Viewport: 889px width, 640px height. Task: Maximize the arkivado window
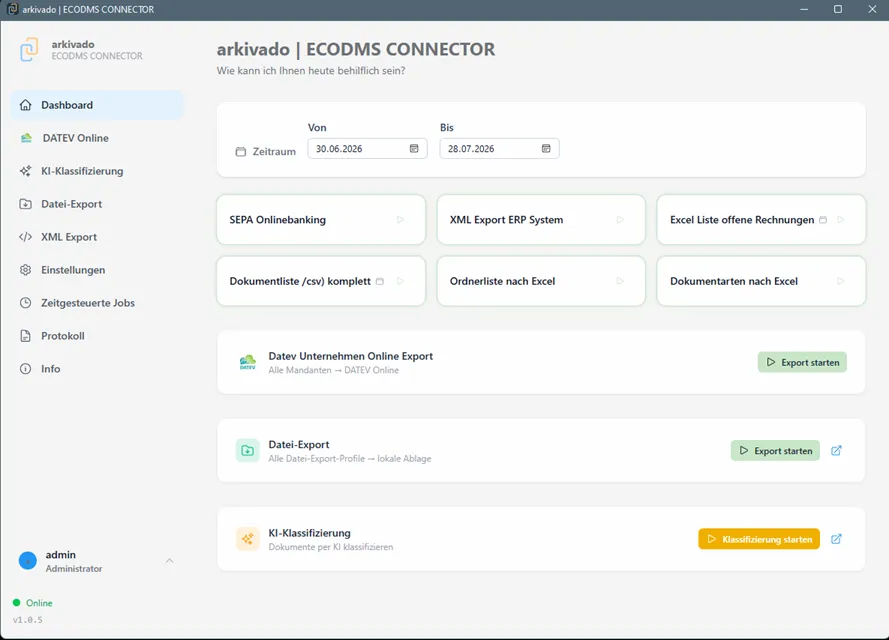[837, 9]
